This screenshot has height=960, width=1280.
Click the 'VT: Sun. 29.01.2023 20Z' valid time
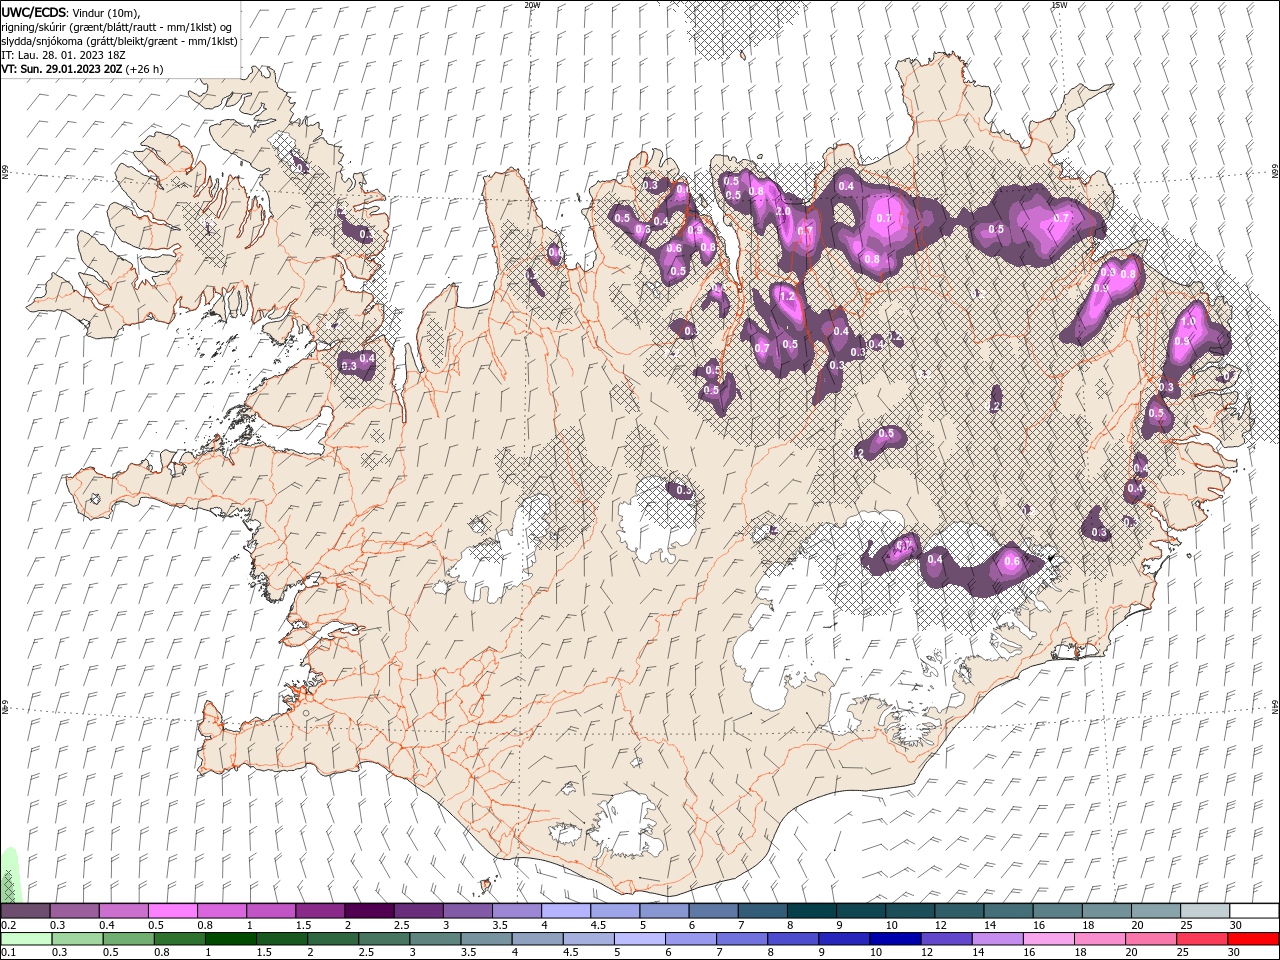62,69
